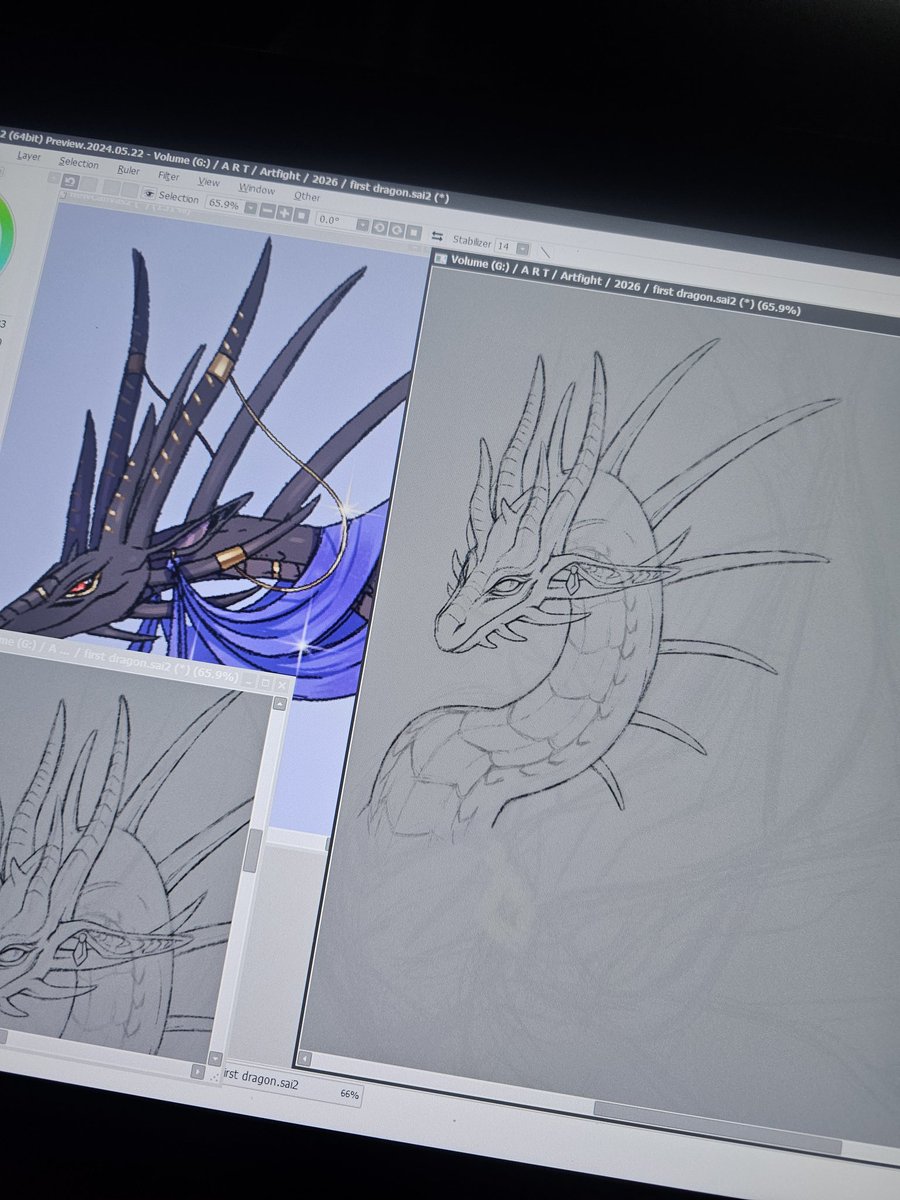The height and width of the screenshot is (1200, 900).
Task: Open the View menu
Action: point(208,182)
